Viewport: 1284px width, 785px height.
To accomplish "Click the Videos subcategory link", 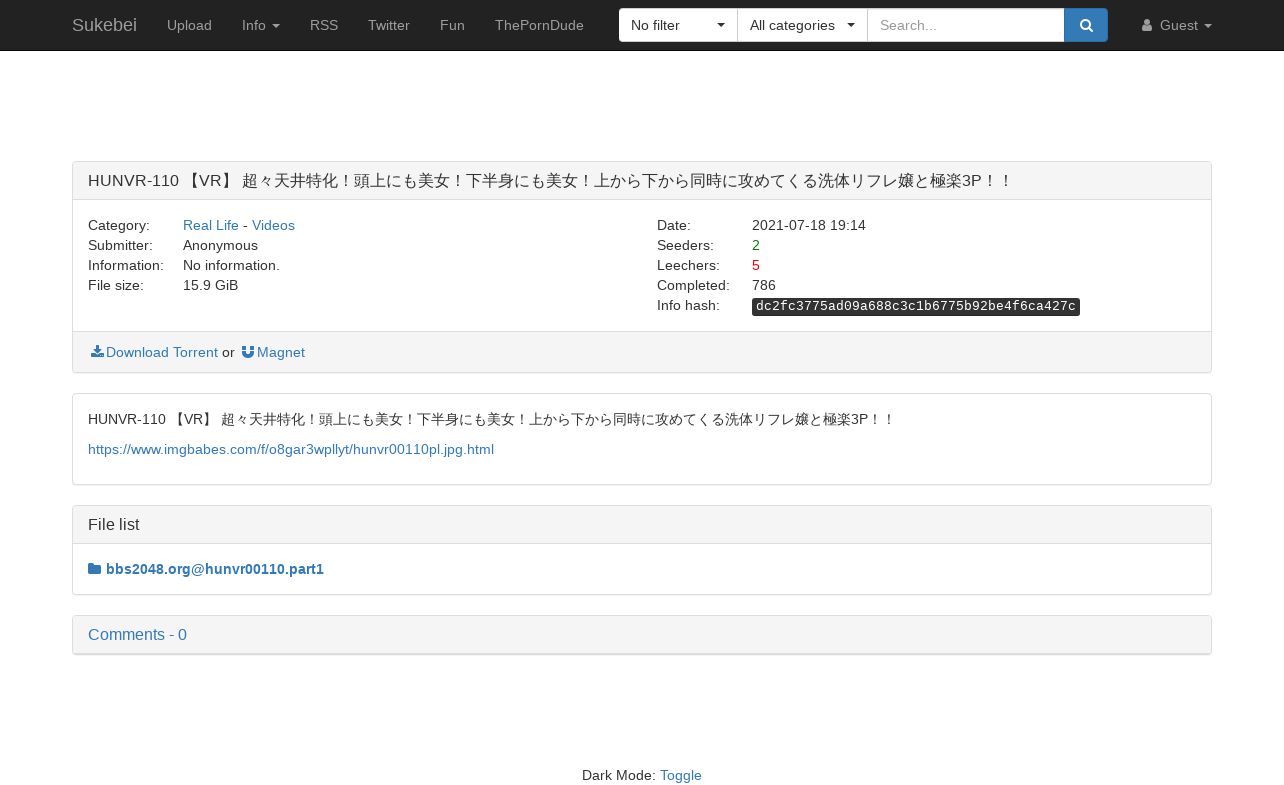I will coord(273,225).
